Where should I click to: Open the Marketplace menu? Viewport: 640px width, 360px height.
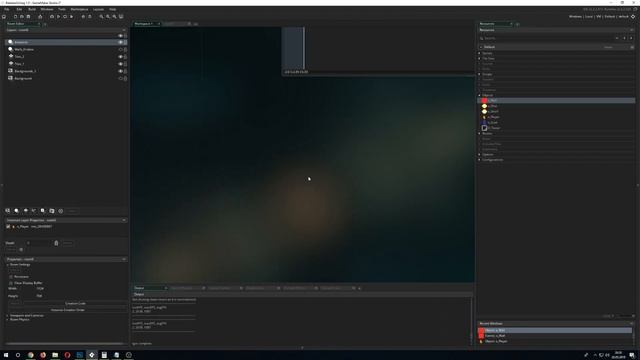pyautogui.click(x=79, y=9)
